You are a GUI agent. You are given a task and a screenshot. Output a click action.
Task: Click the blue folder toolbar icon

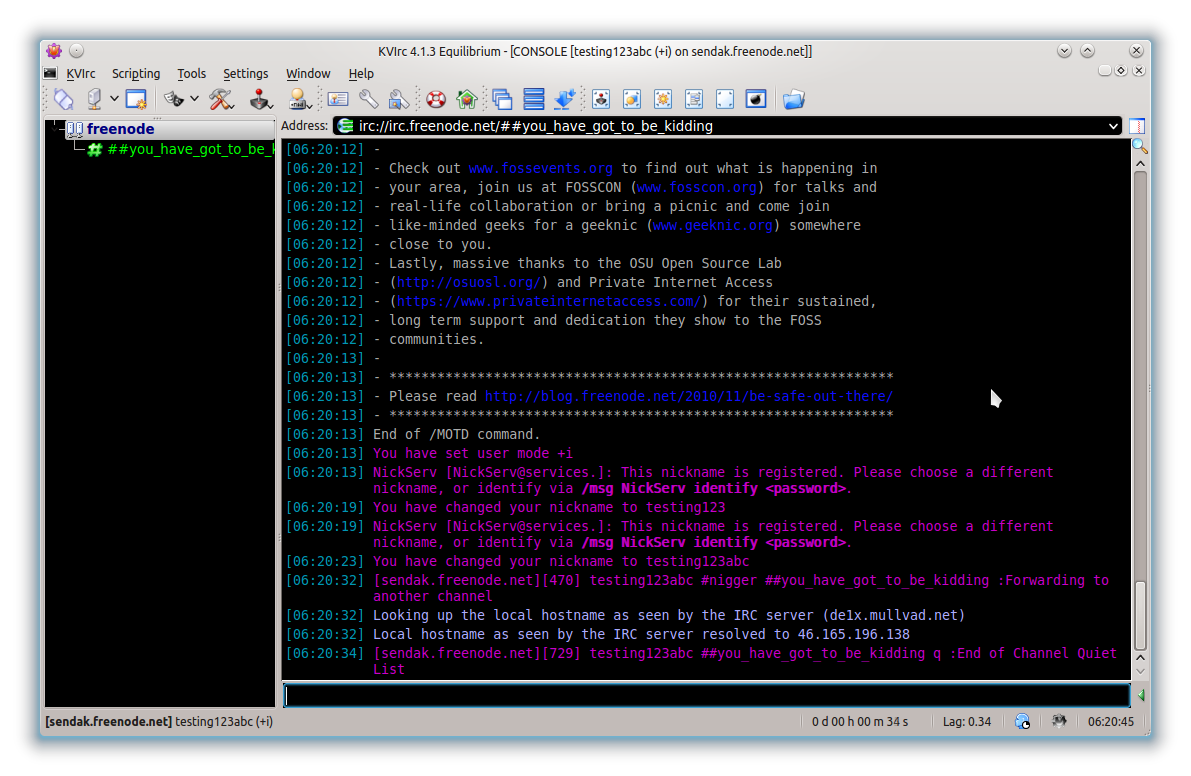[794, 99]
